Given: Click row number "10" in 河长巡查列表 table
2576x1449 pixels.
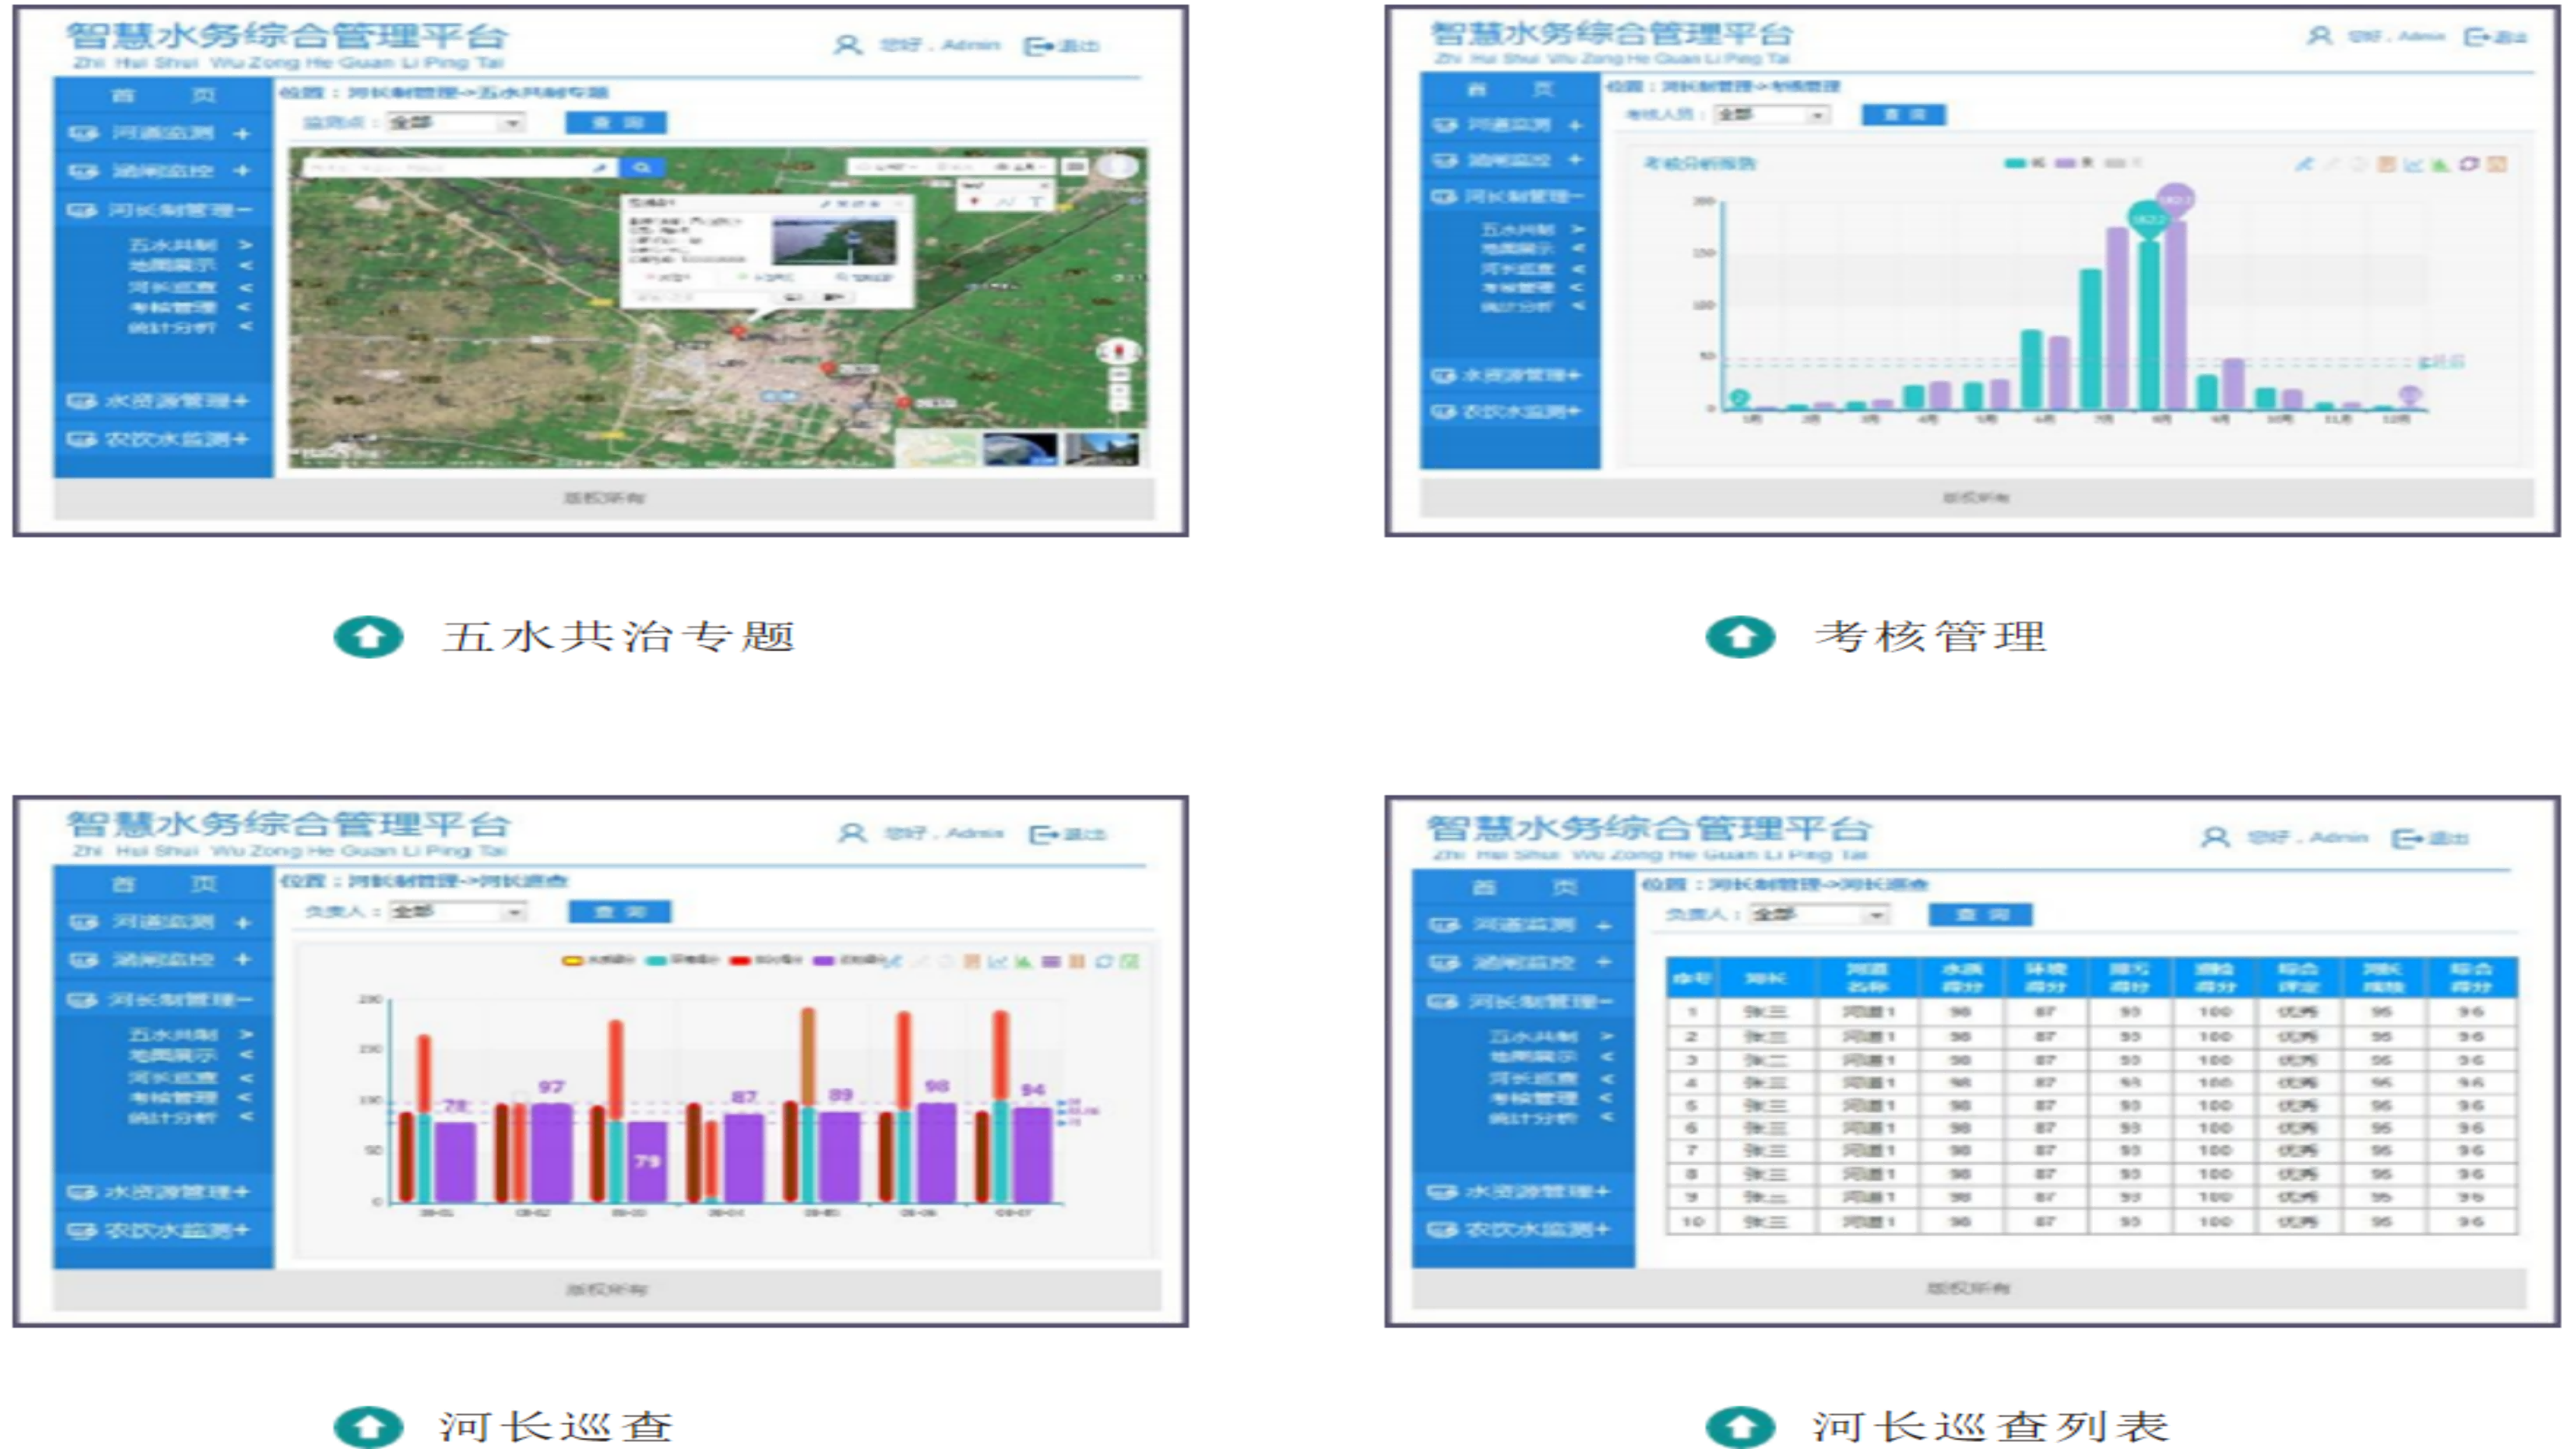Looking at the screenshot, I should click(1692, 1221).
